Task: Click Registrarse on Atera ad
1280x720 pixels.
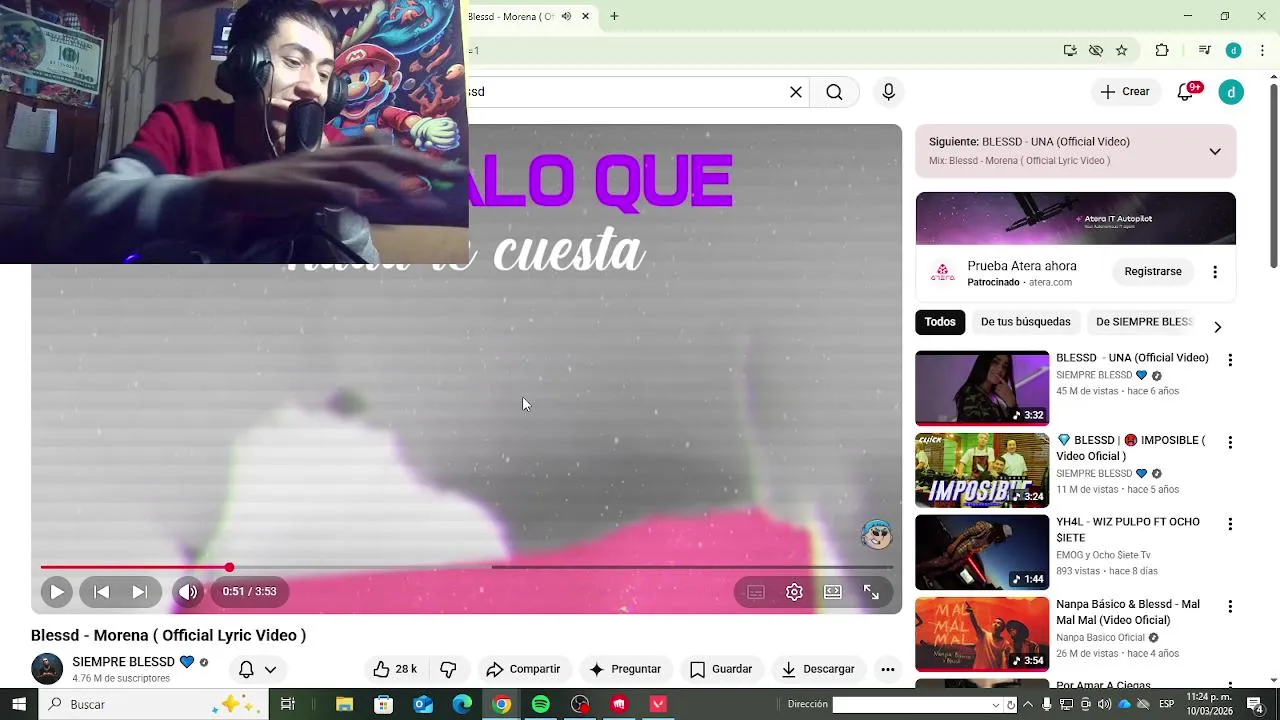Action: point(1153,271)
